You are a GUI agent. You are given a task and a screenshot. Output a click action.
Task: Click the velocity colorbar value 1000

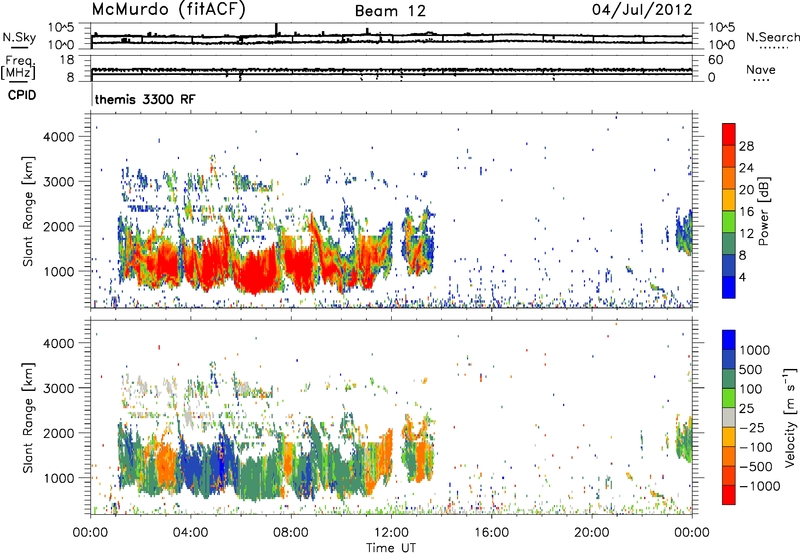click(x=755, y=350)
